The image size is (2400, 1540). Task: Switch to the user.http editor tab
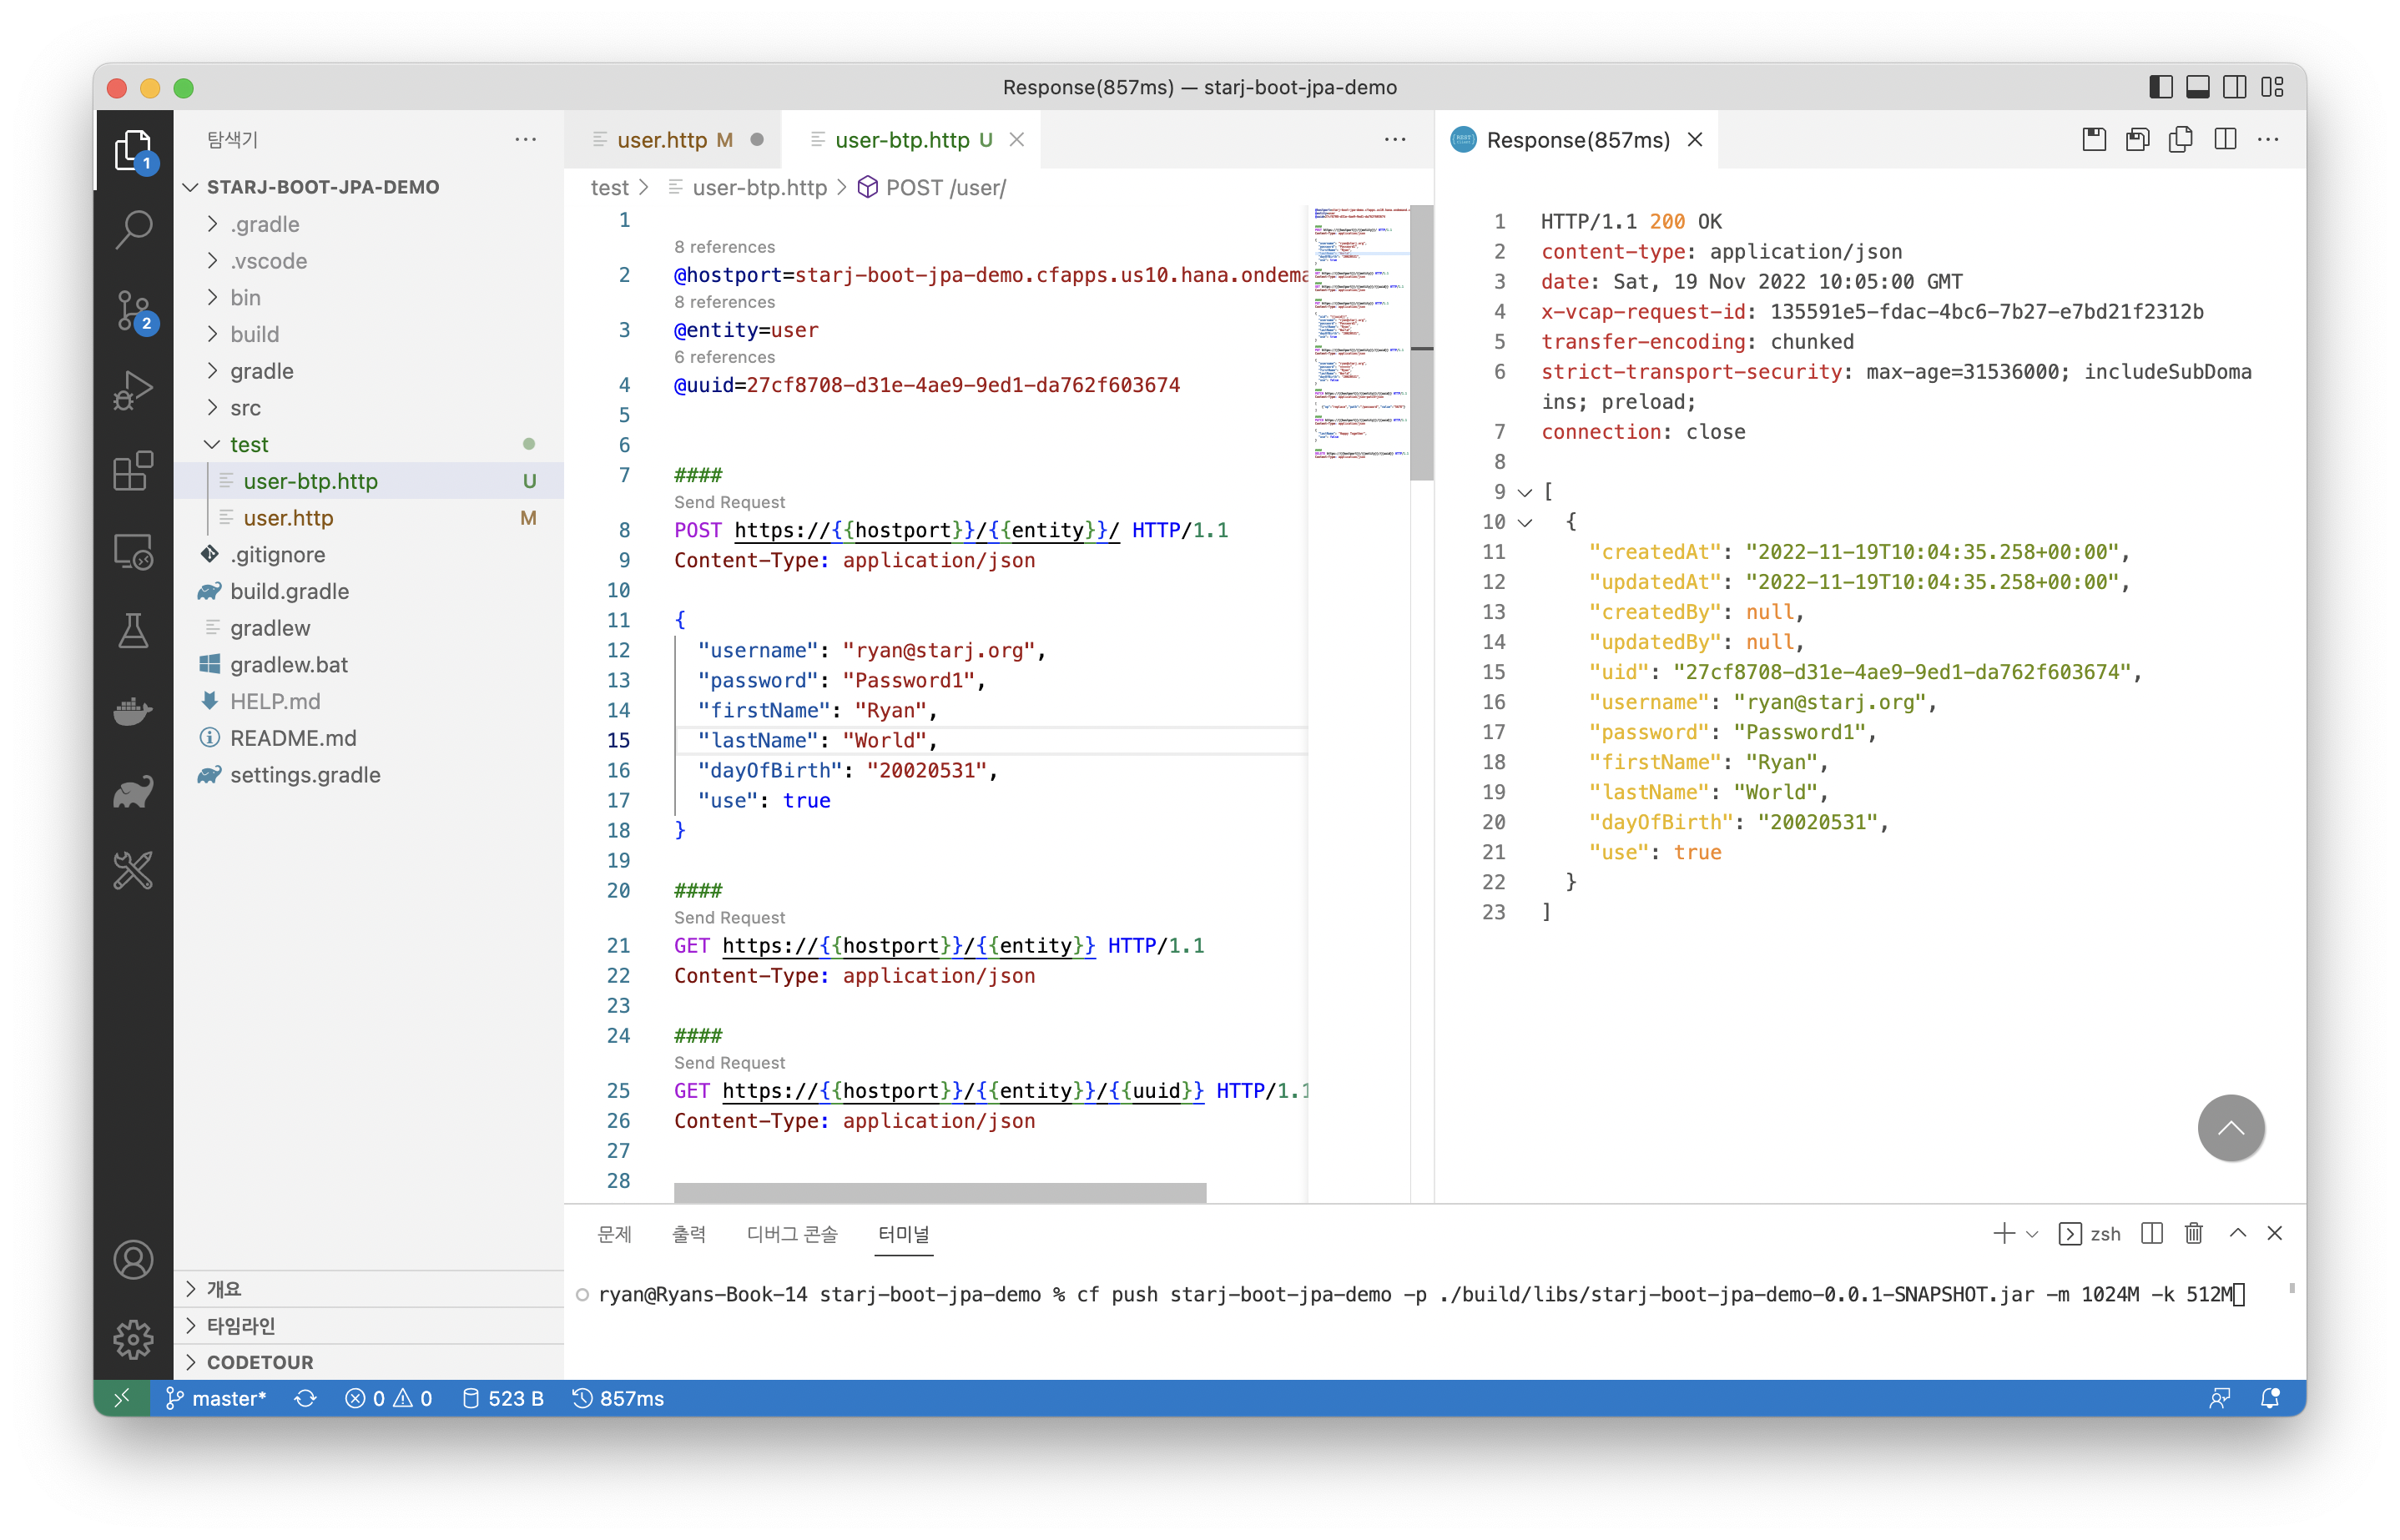point(661,140)
